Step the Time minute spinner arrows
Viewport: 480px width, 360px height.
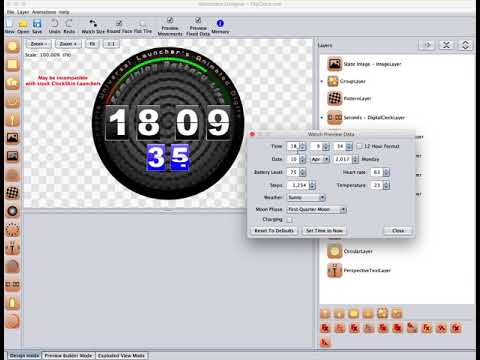[326, 146]
